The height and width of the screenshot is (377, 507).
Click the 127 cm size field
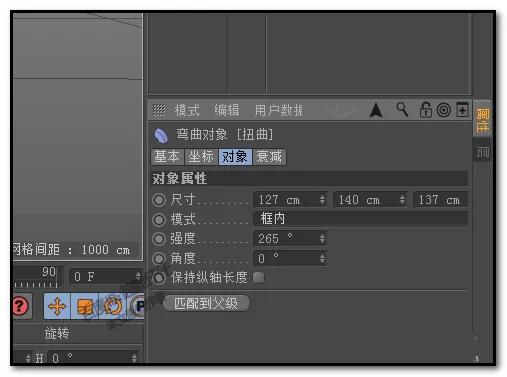[290, 200]
